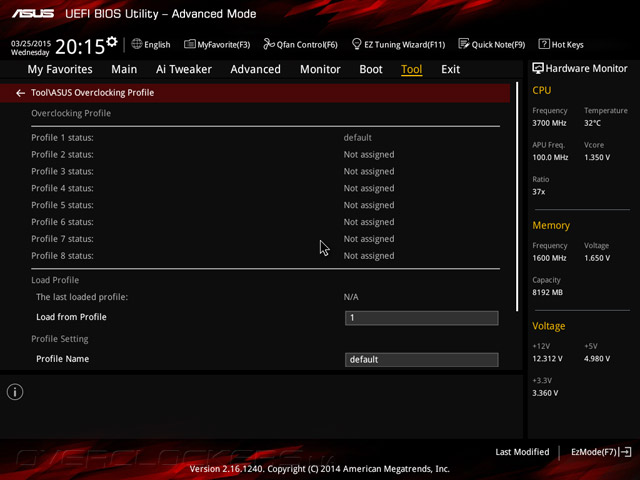Screen dimensions: 640x480
Task: Select the Profile 8 status row
Action: 265,256
